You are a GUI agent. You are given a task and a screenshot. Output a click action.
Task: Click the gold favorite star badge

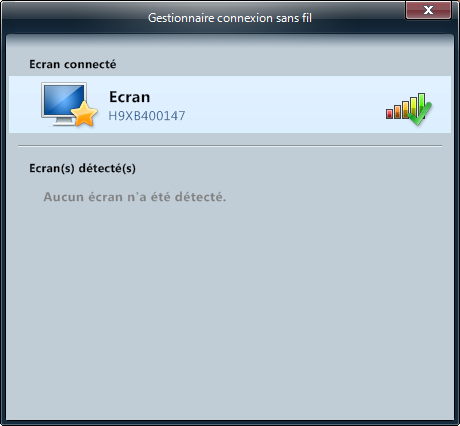tap(84, 114)
